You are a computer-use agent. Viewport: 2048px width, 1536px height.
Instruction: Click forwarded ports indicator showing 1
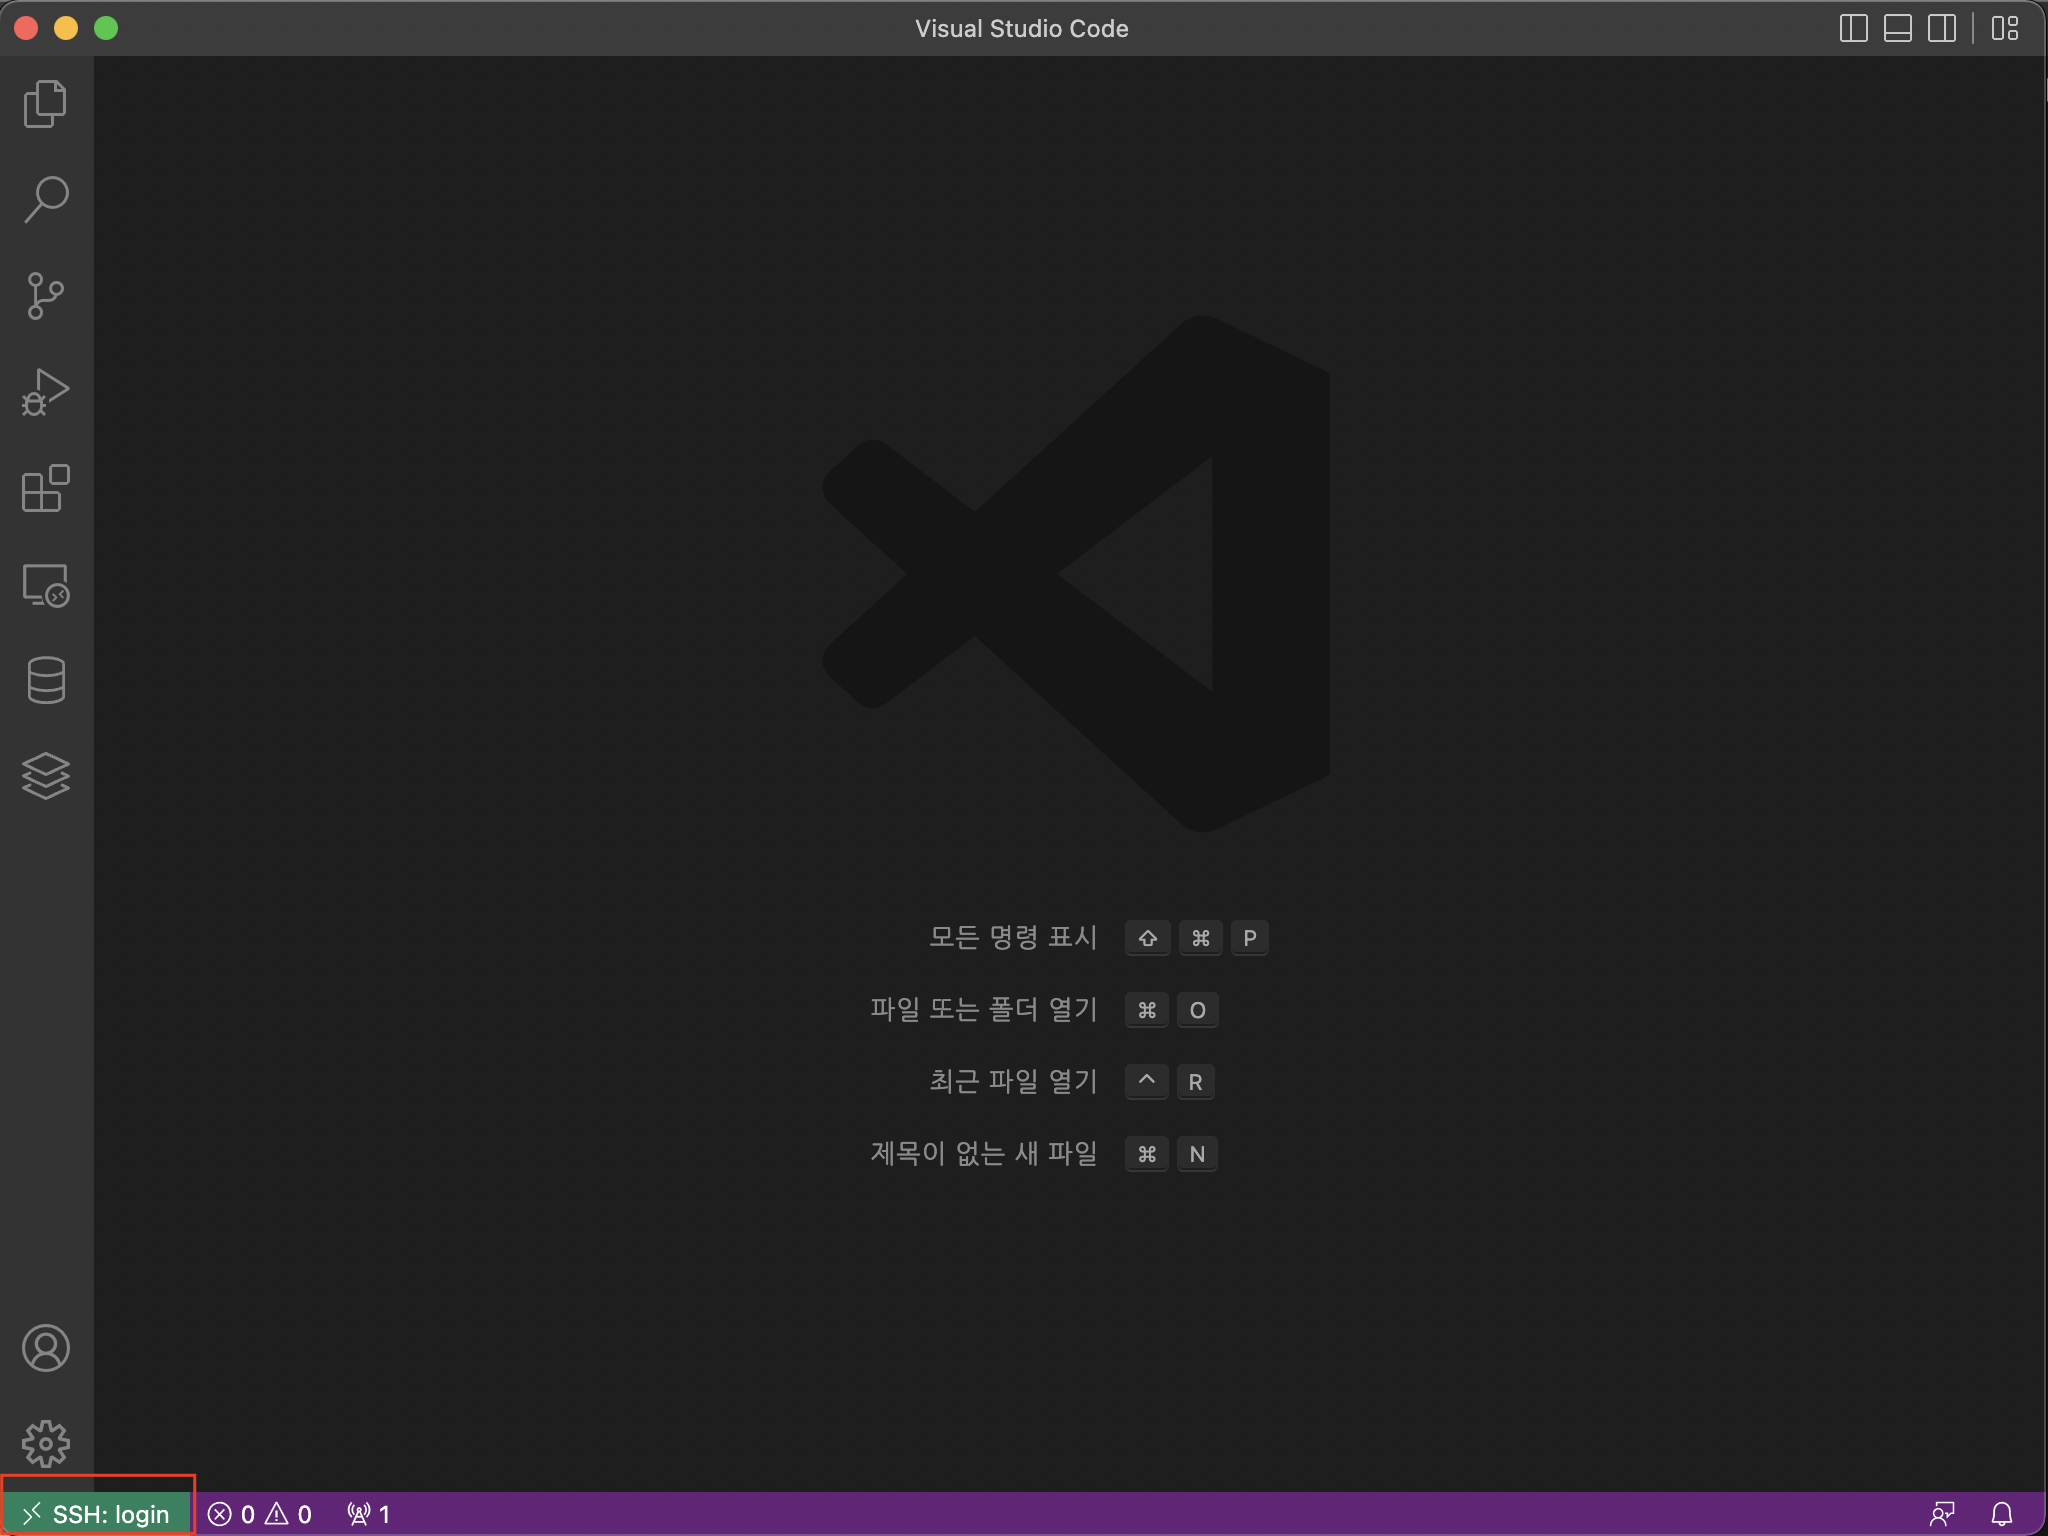368,1514
